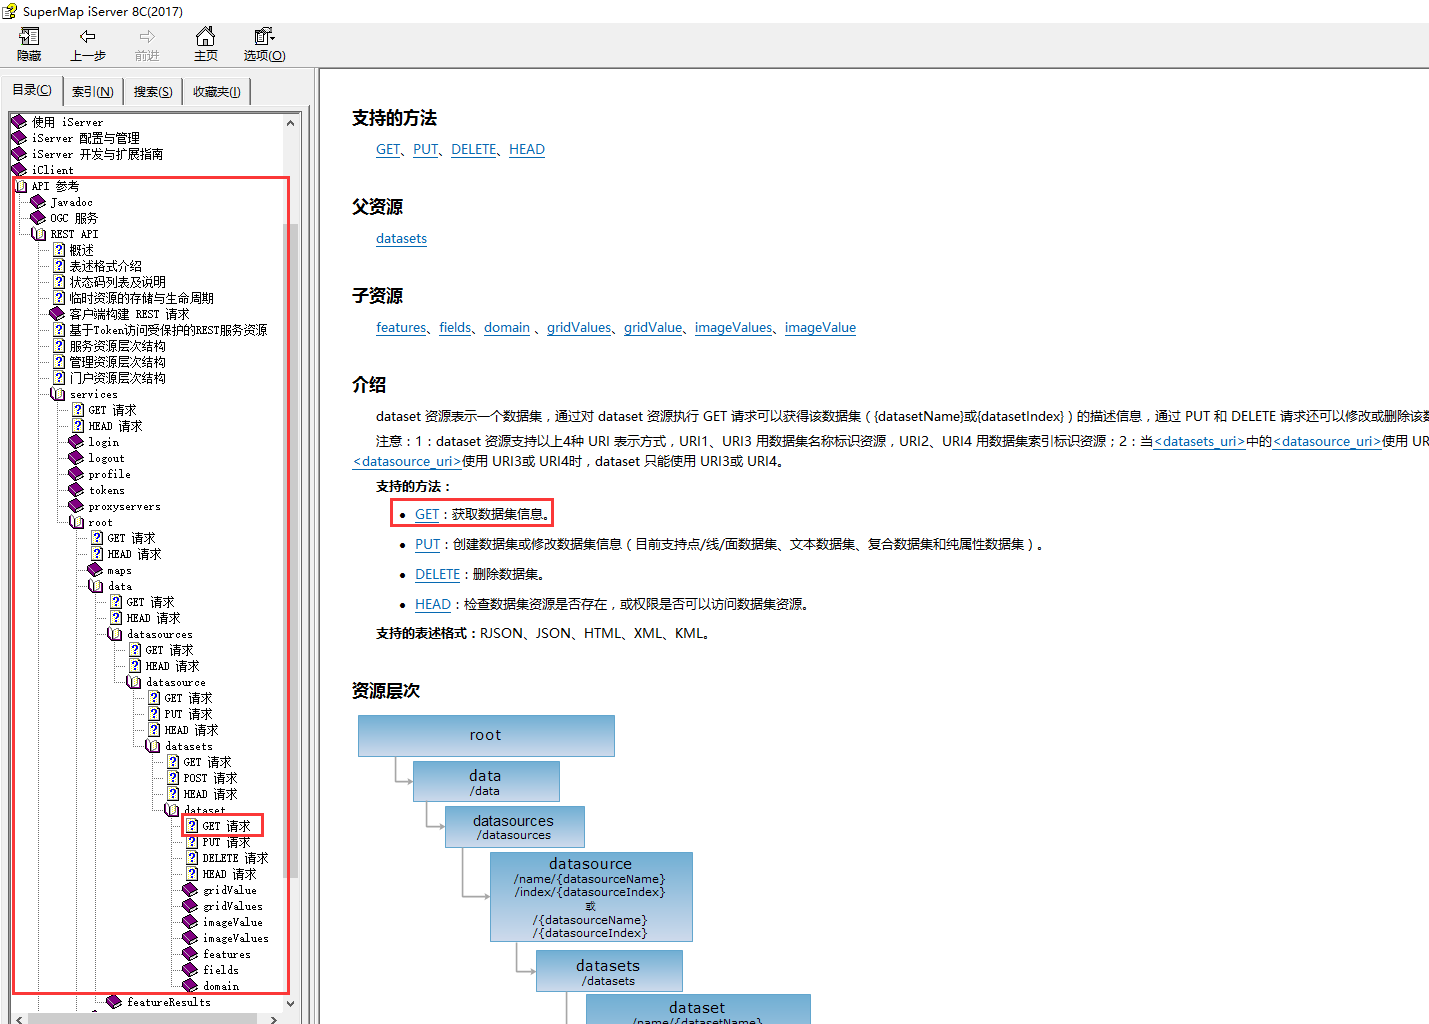This screenshot has height=1024, width=1429.
Task: Switch to the 索引(N) tab
Action: (x=93, y=92)
